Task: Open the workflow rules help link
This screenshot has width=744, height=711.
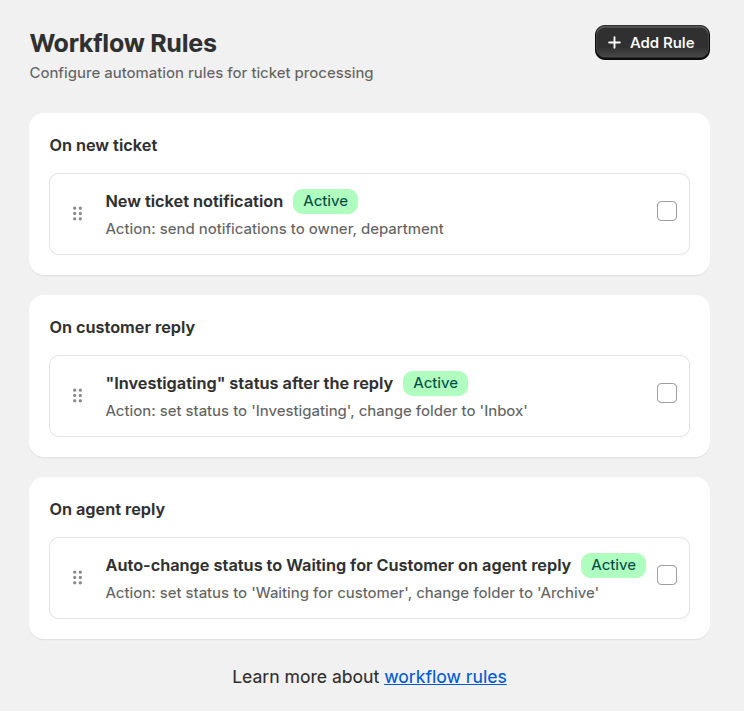Action: pos(445,677)
